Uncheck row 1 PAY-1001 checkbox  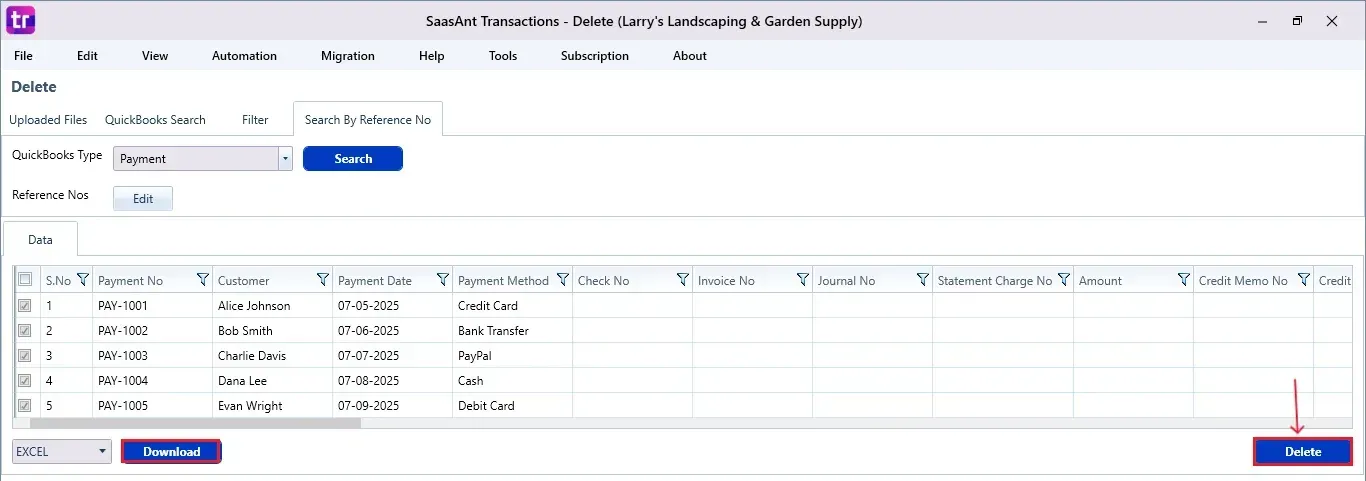(x=25, y=305)
